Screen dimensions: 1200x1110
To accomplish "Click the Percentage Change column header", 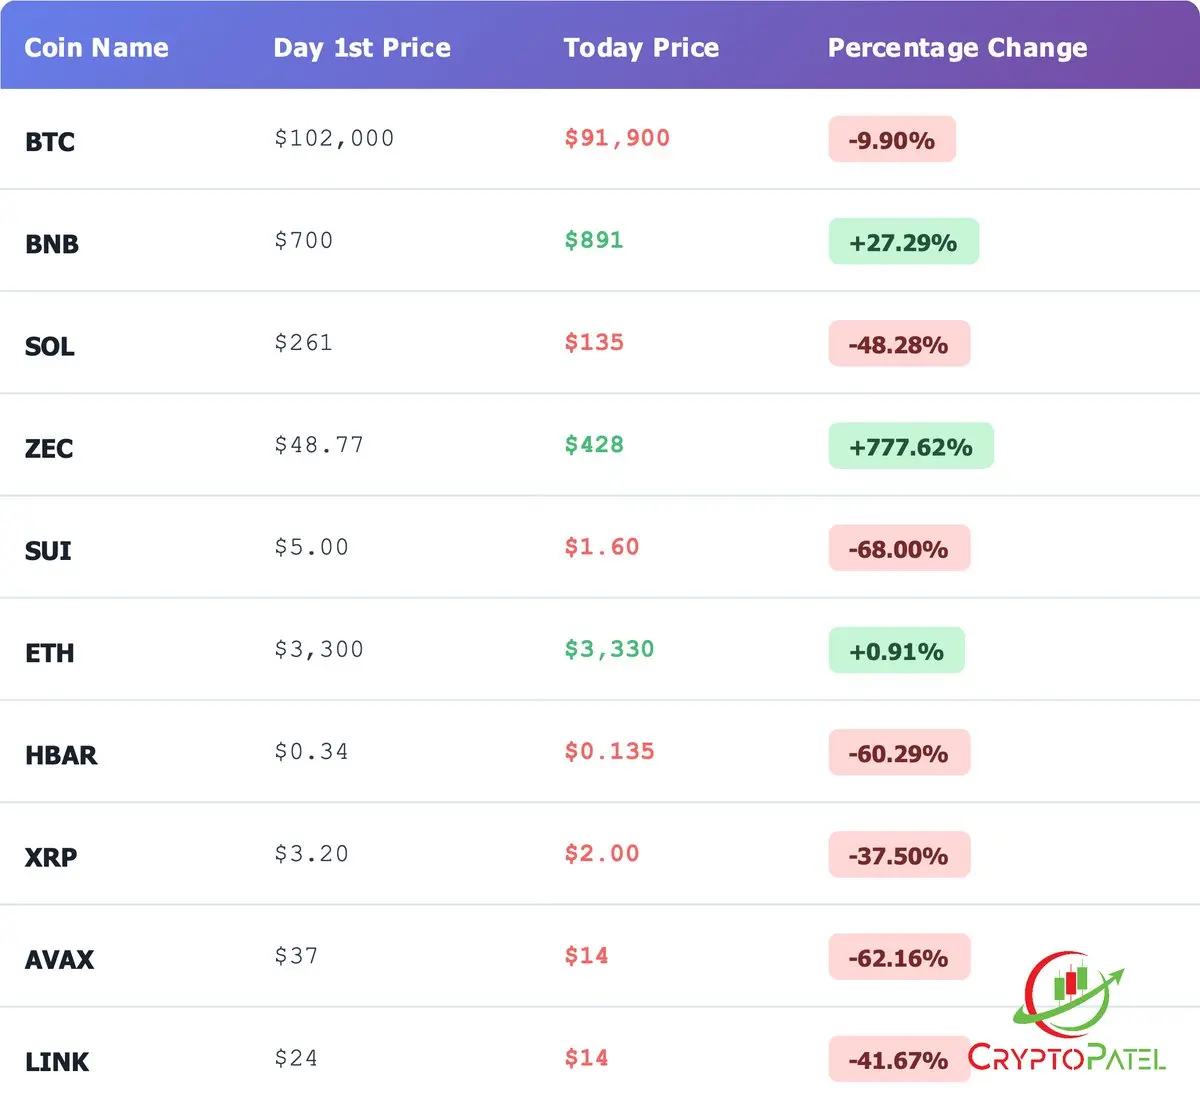I will [x=957, y=48].
